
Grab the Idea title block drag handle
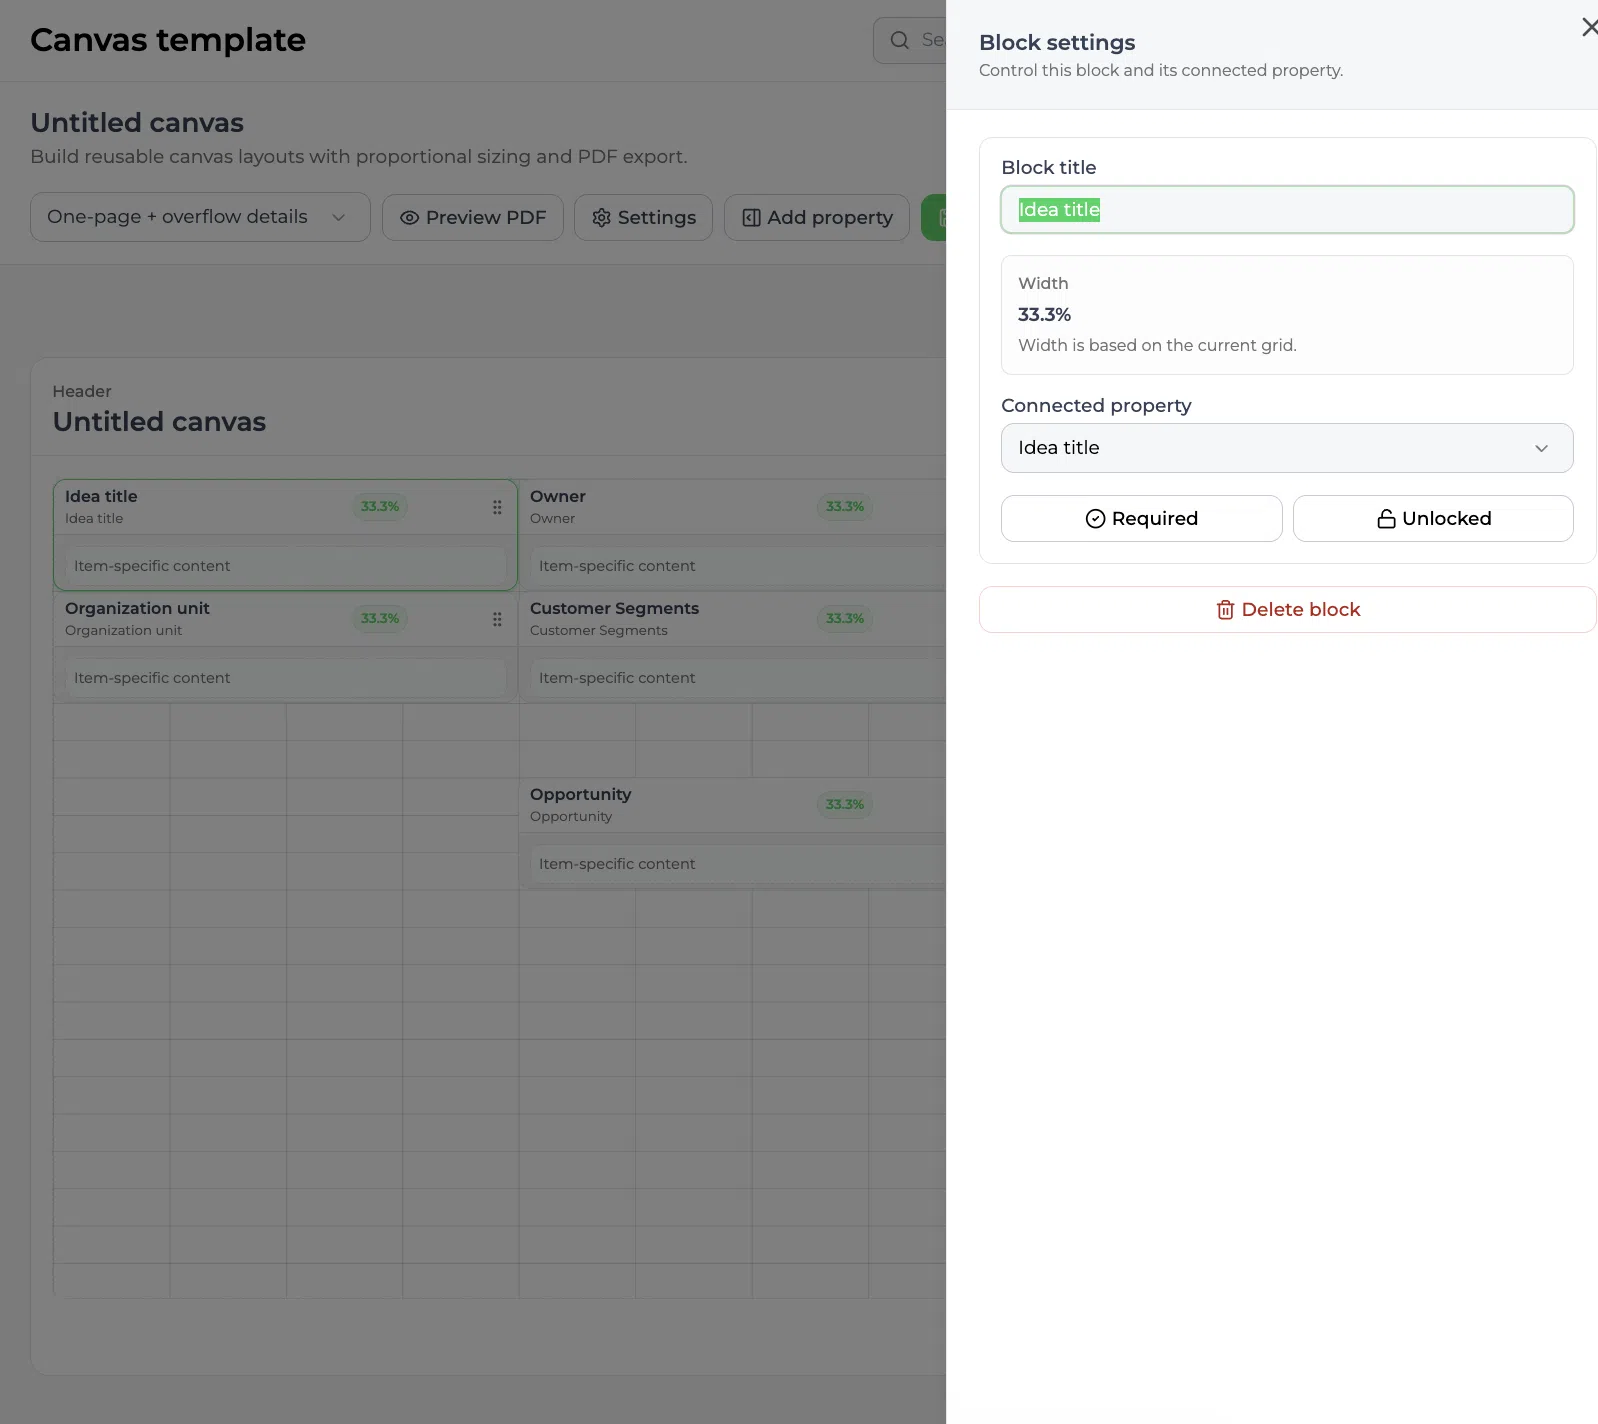497,507
